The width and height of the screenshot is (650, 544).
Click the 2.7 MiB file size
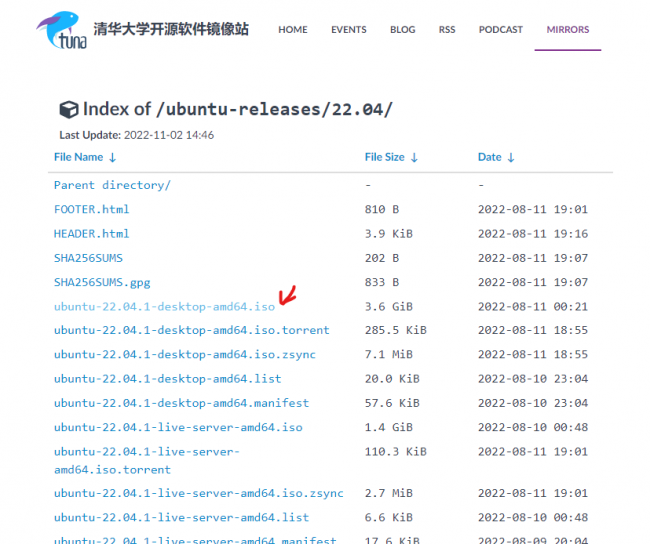(x=389, y=493)
